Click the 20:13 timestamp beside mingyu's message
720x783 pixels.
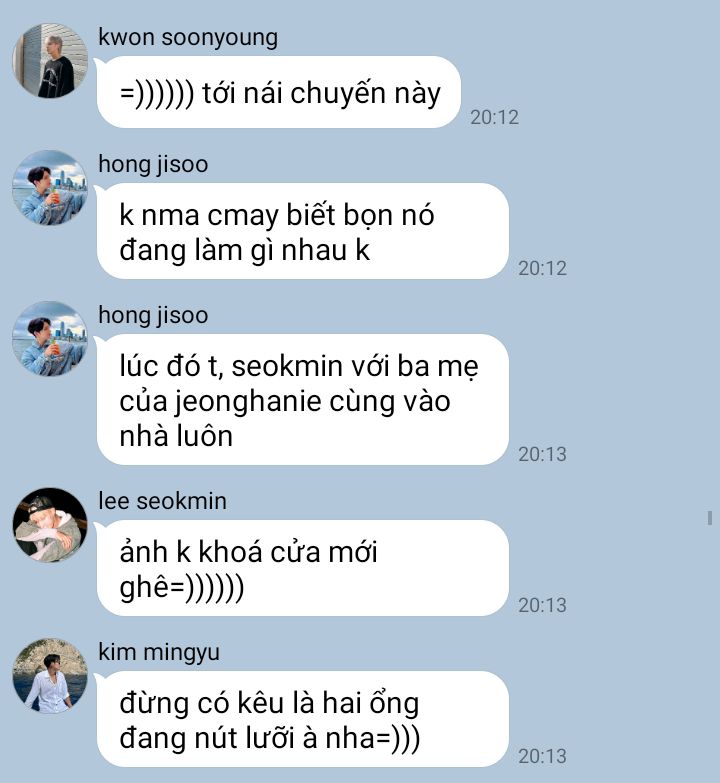click(542, 757)
